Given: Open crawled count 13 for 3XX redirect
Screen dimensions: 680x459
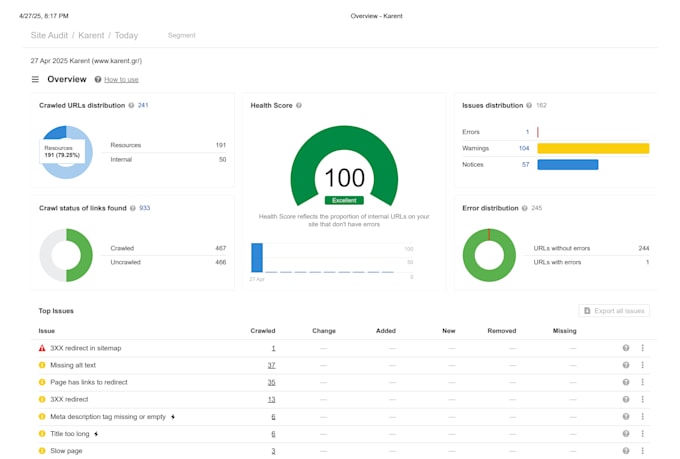Looking at the screenshot, I should point(271,400).
